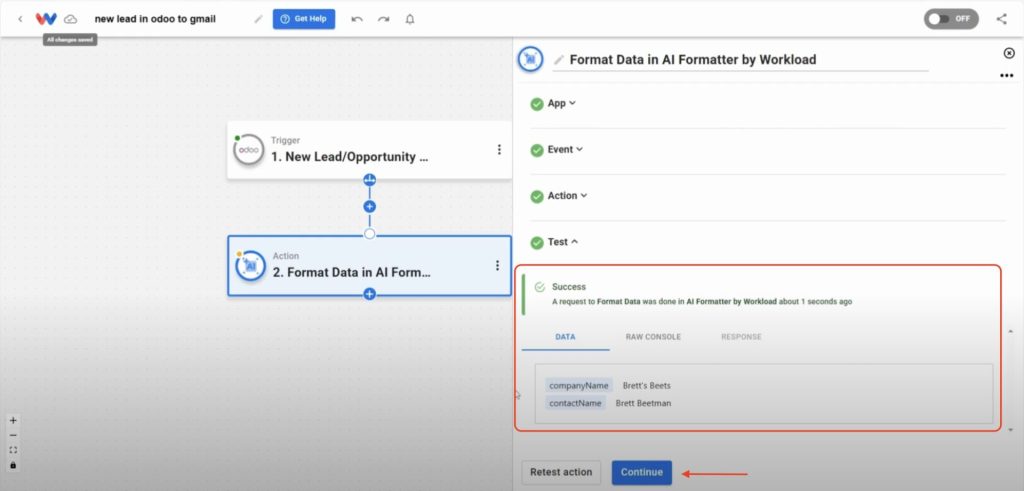Screen dimensions: 1024x491
Task: Click Retest action button
Action: [x=561, y=472]
